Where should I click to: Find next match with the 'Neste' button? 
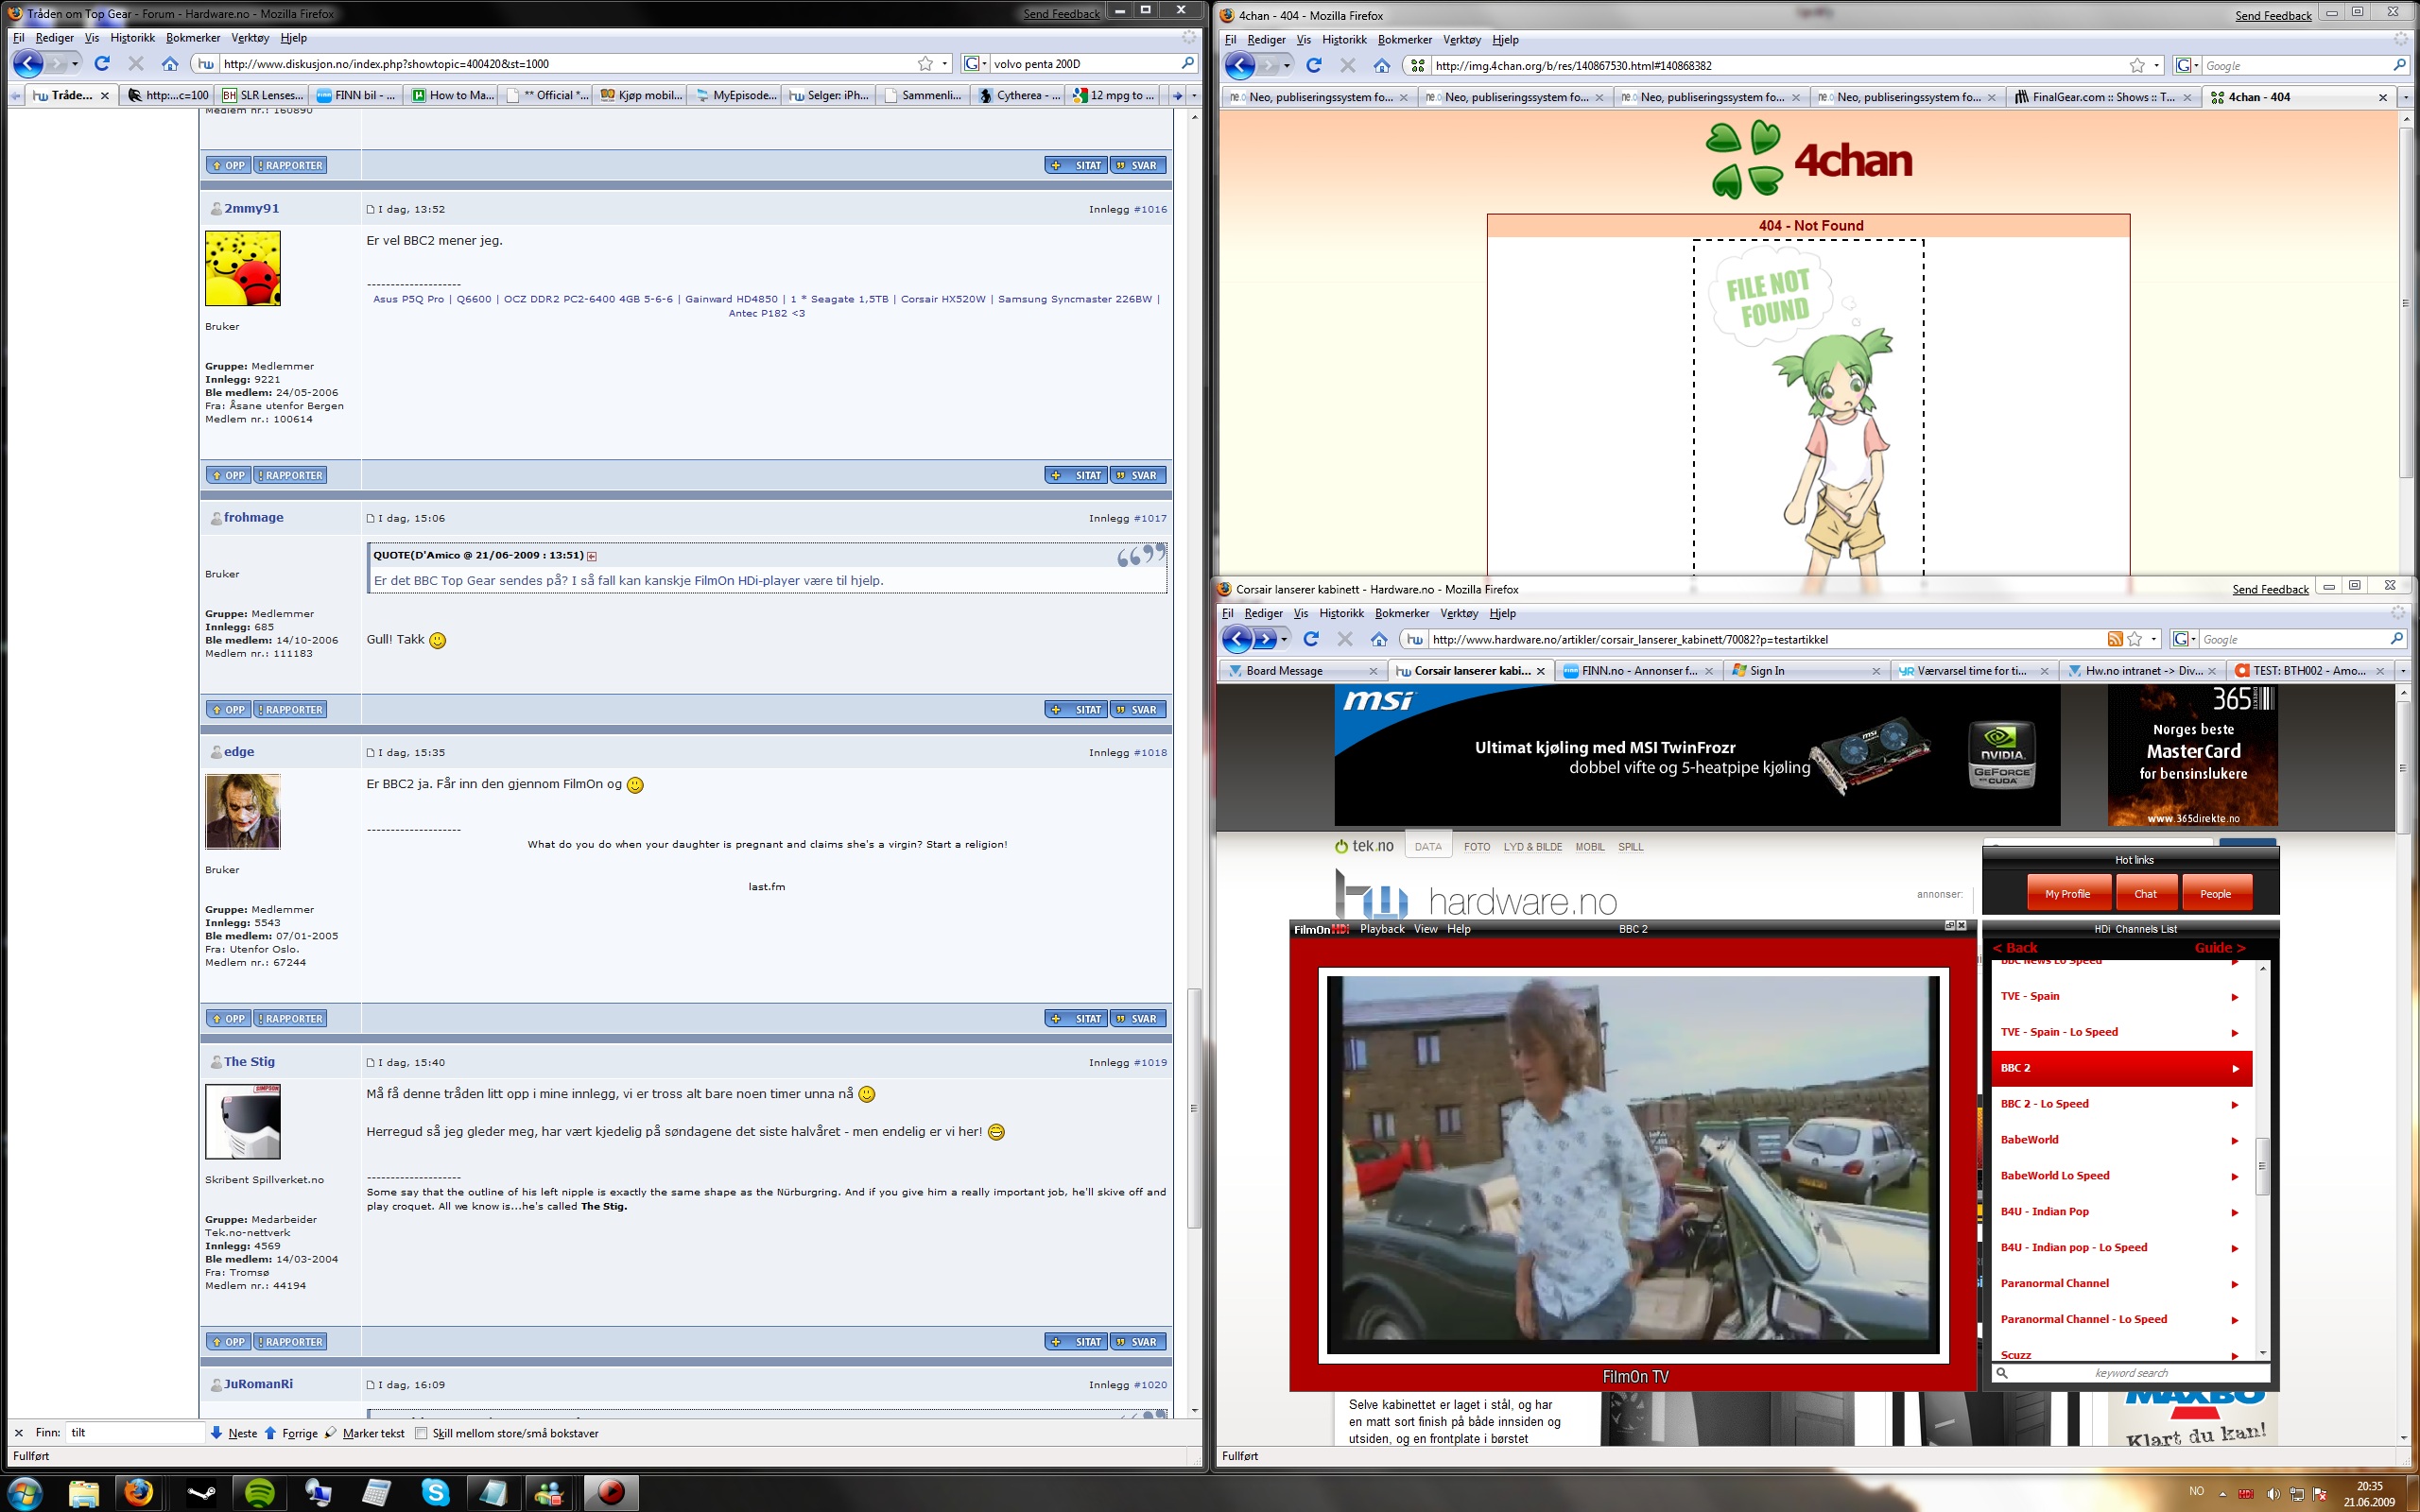[234, 1433]
